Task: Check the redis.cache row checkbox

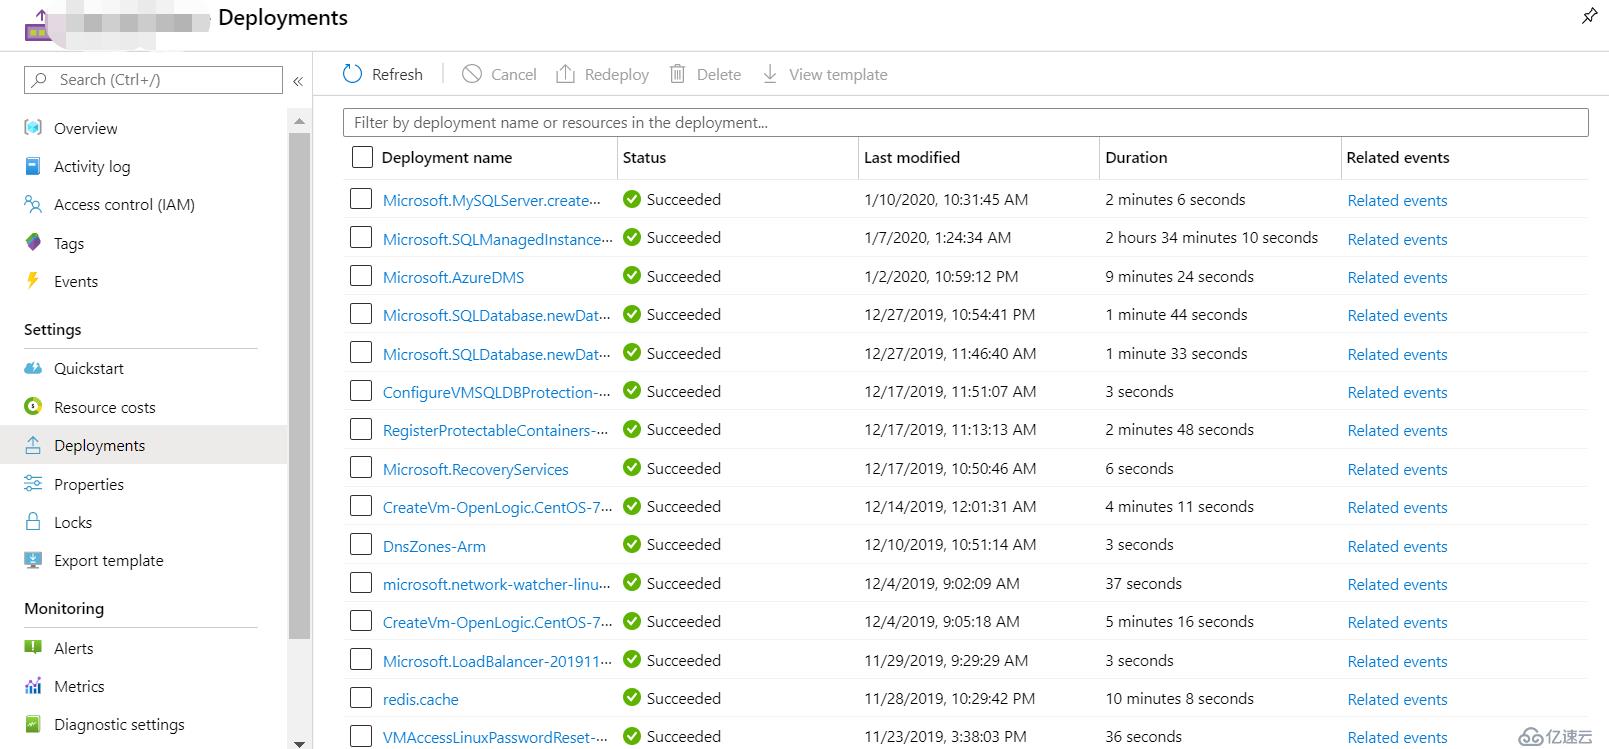Action: click(361, 698)
